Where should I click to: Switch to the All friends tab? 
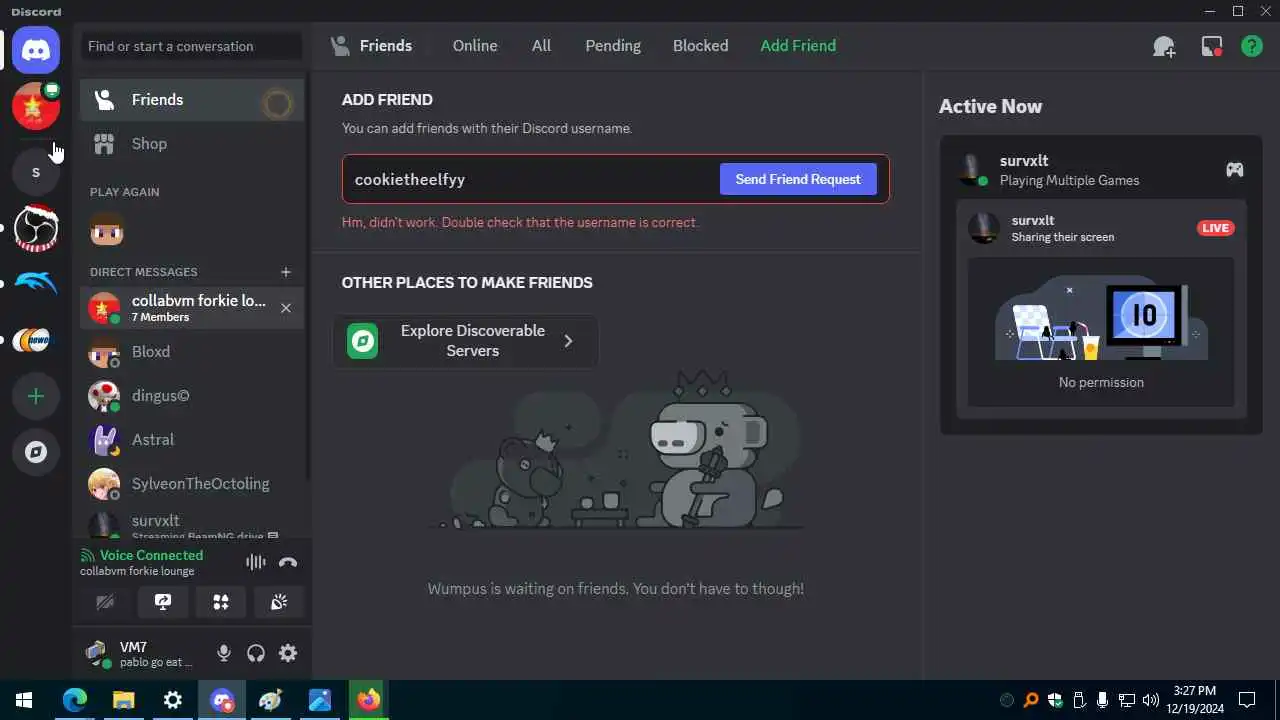(x=541, y=46)
